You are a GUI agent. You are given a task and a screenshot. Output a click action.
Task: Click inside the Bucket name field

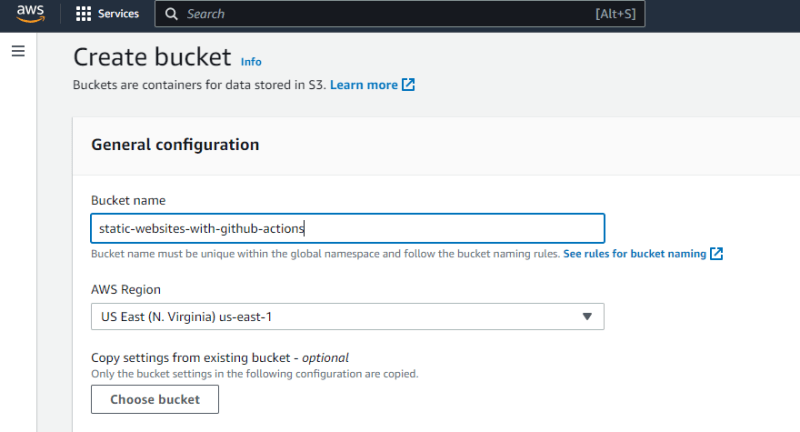pos(348,228)
